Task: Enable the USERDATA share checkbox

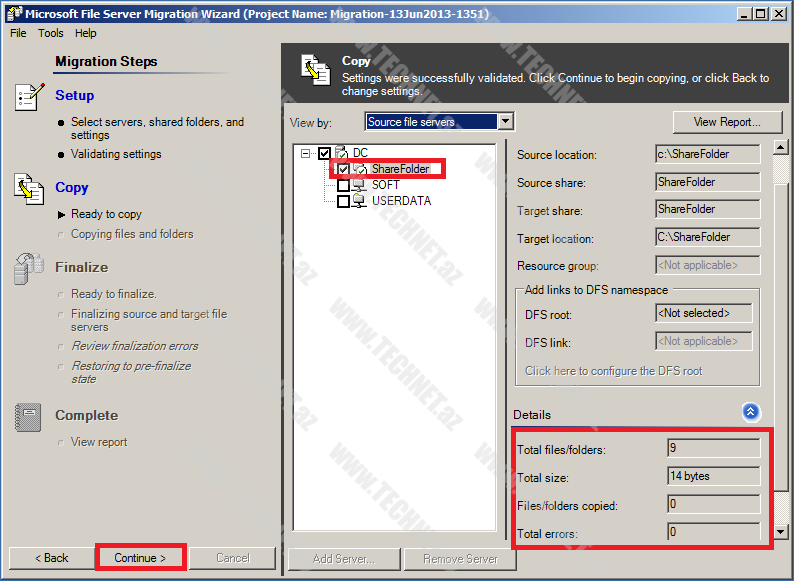Action: [343, 202]
